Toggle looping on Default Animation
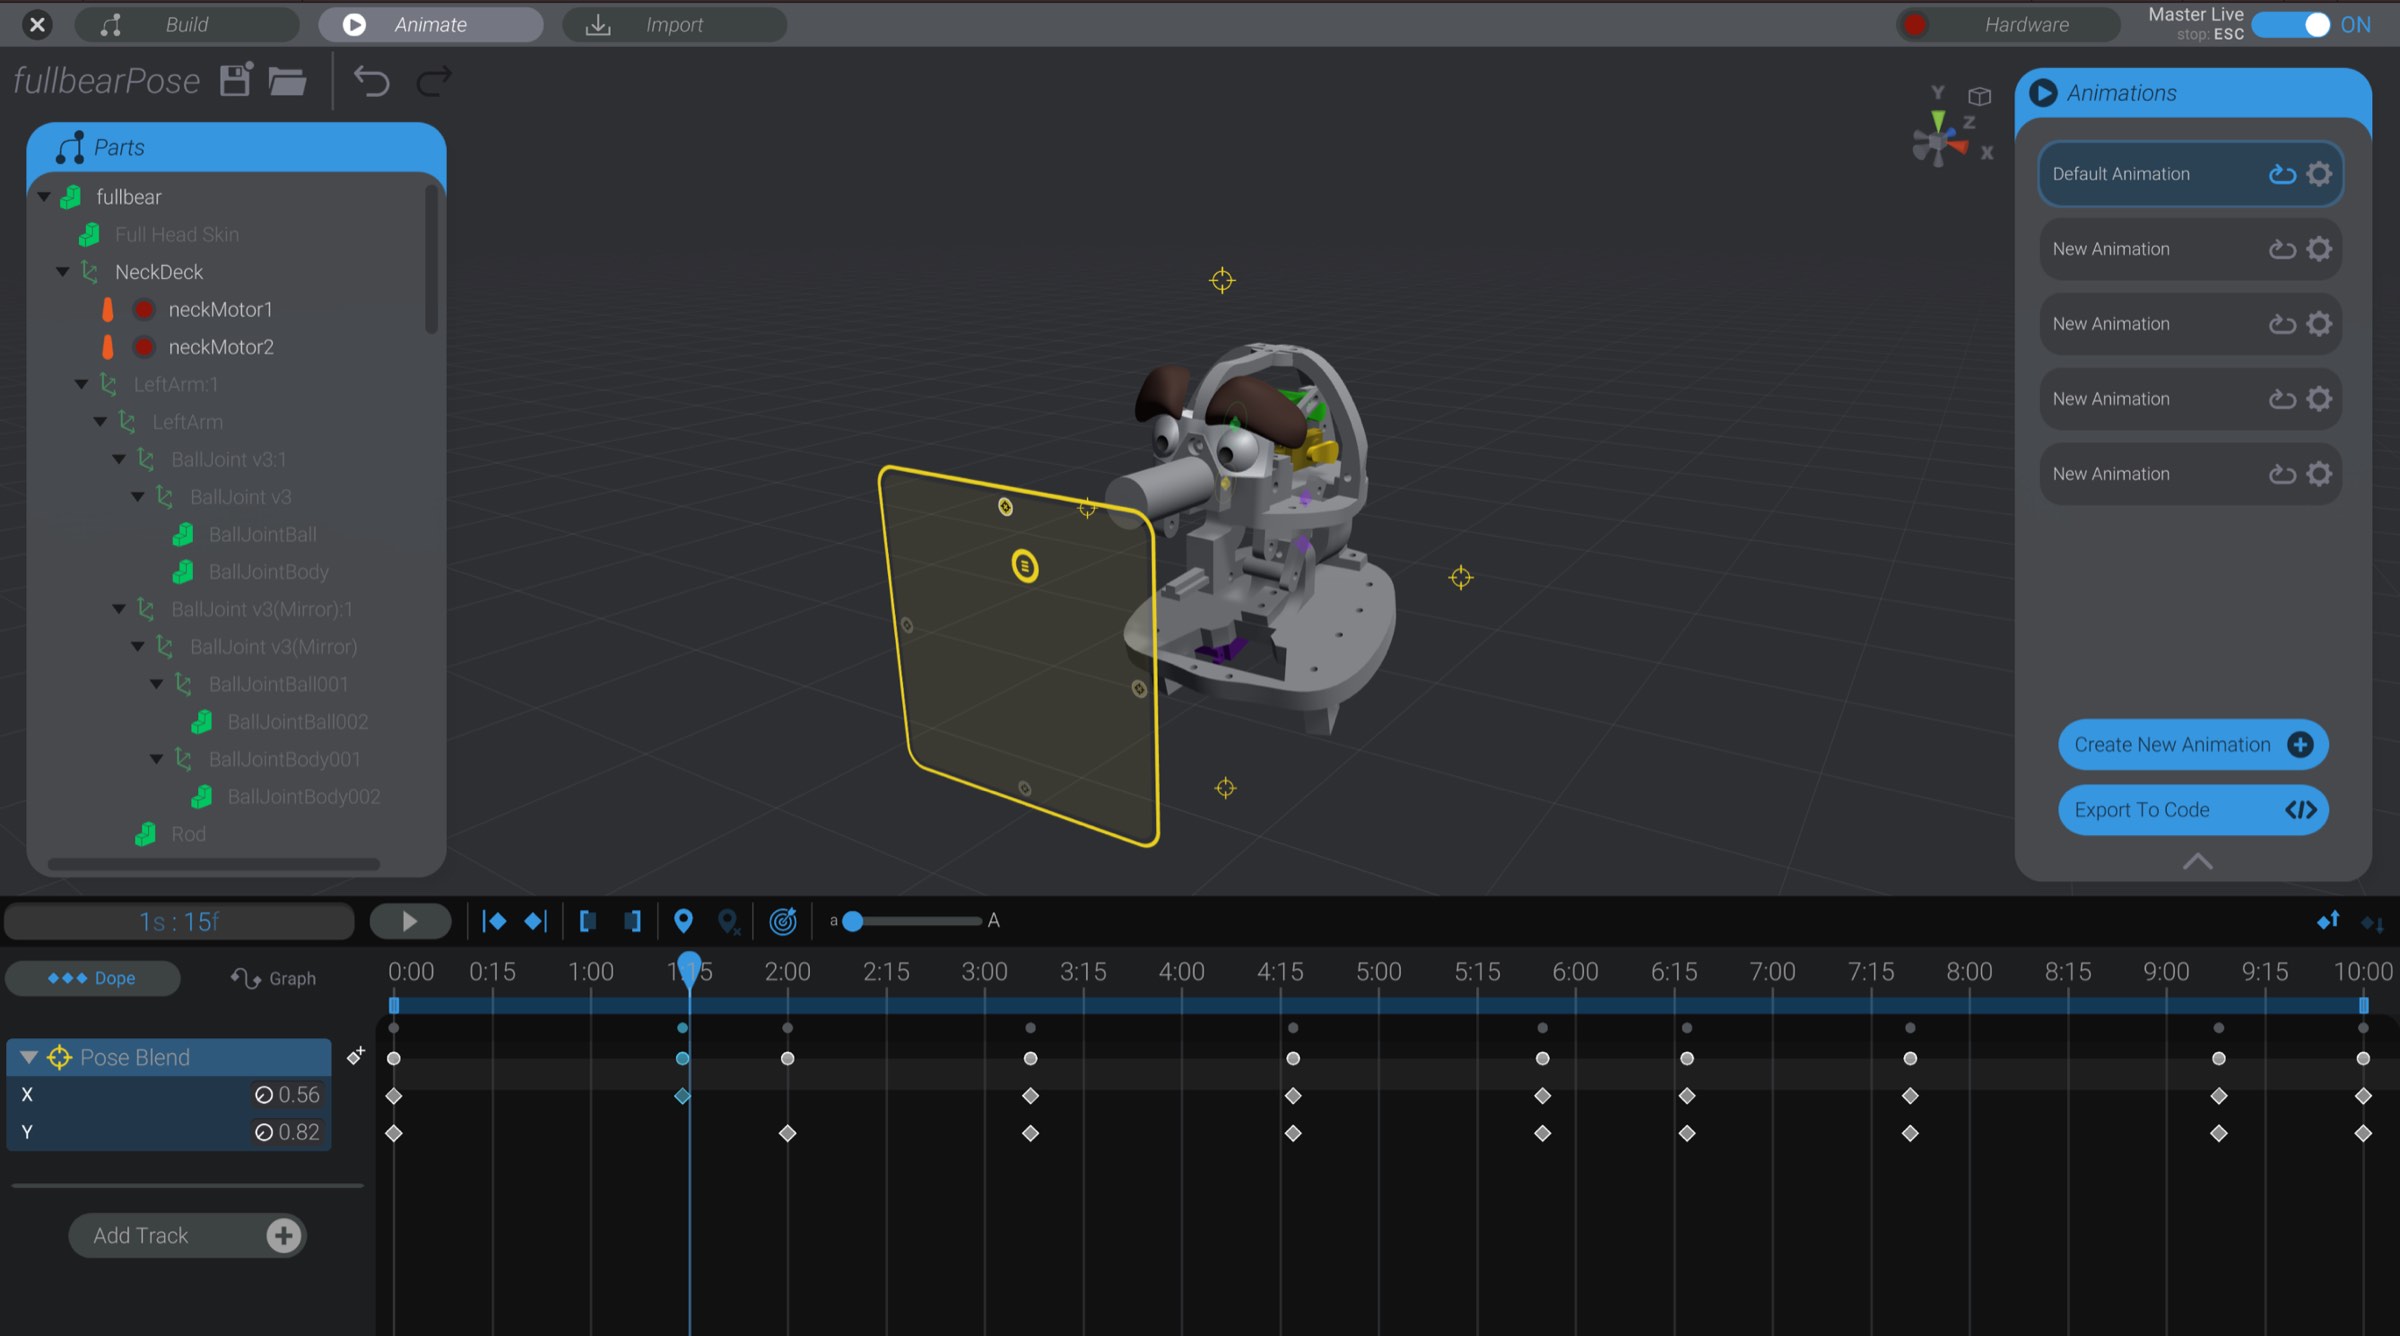This screenshot has height=1336, width=2400. click(2281, 174)
